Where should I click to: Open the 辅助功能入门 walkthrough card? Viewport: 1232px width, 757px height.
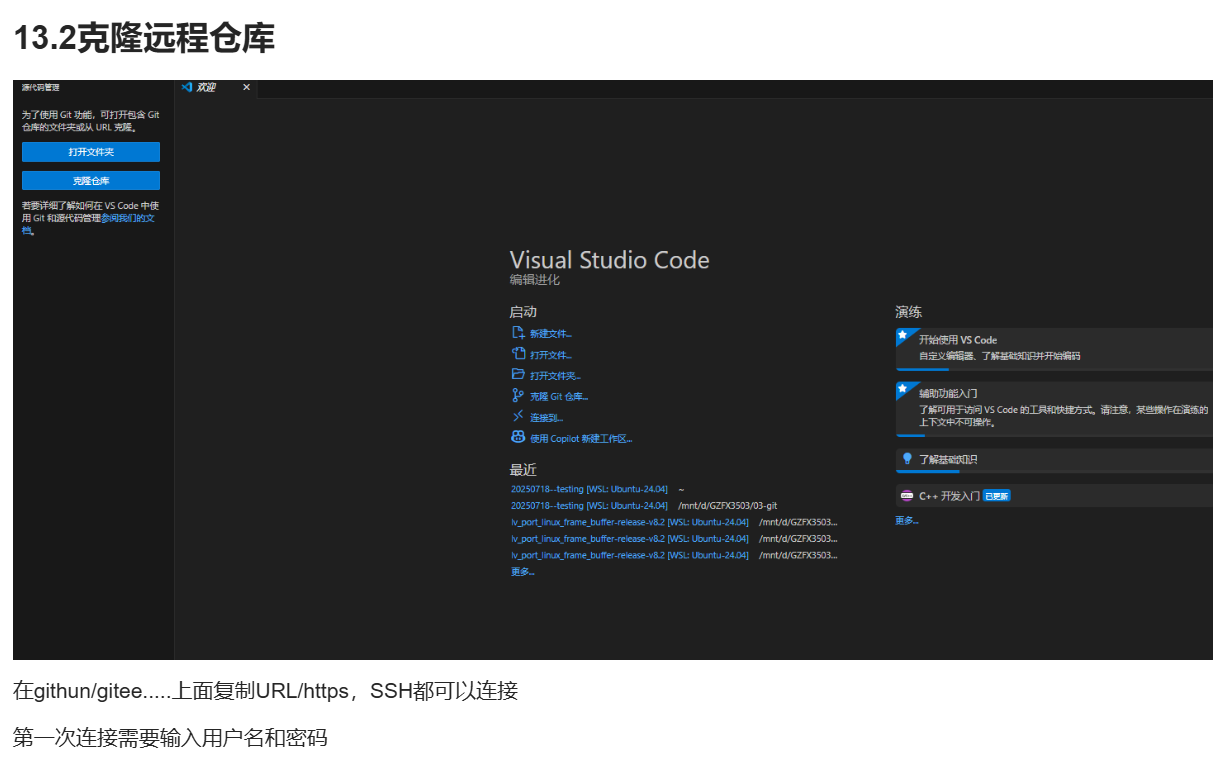pos(1054,408)
